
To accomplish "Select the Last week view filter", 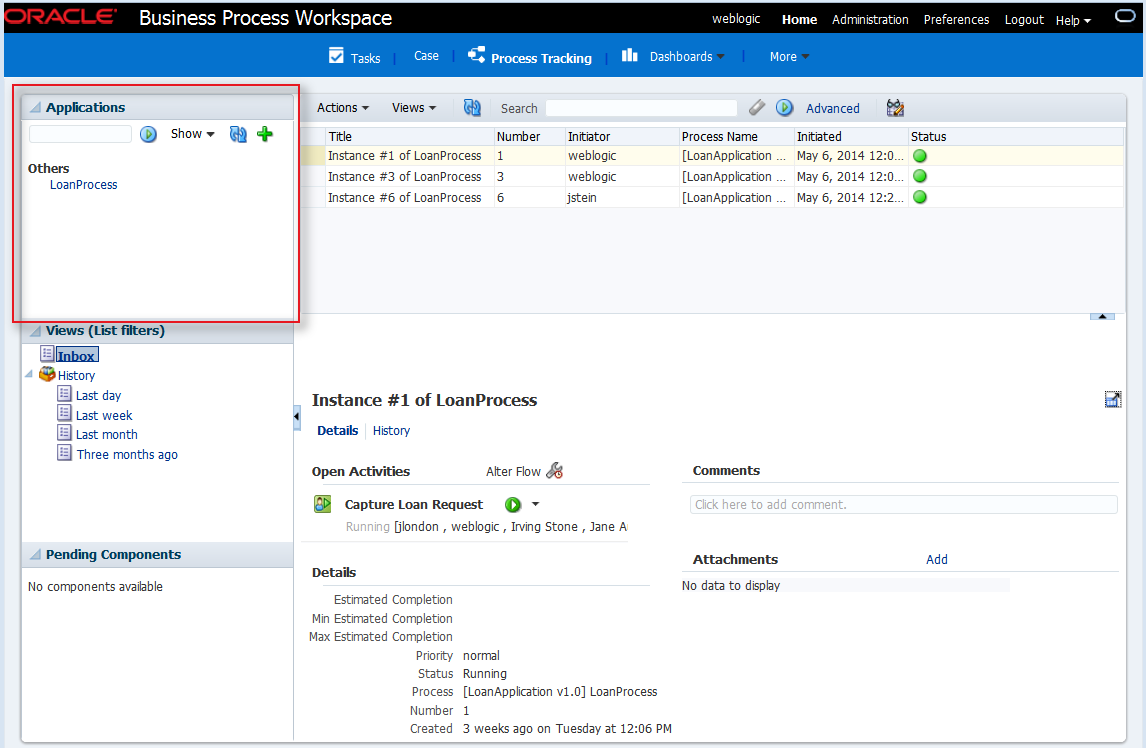I will (x=104, y=415).
